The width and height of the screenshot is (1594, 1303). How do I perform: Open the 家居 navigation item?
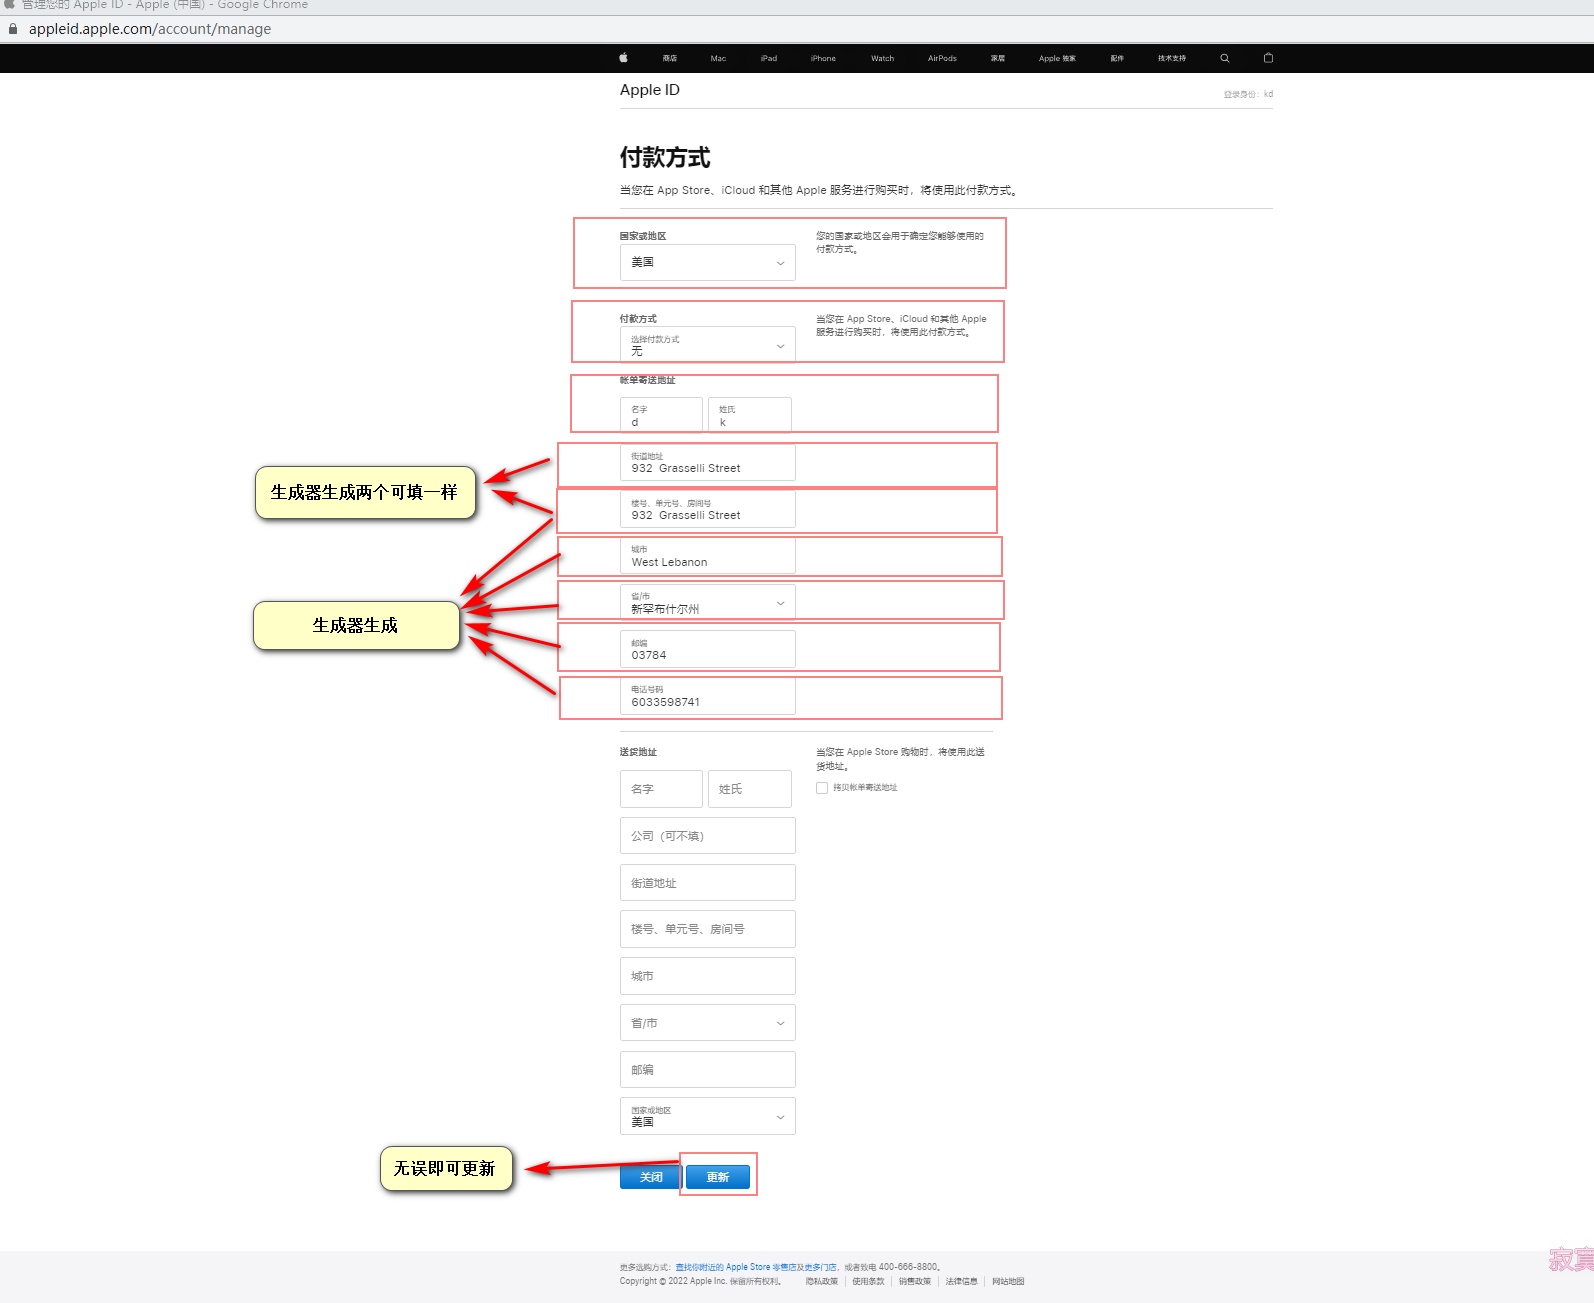click(x=998, y=58)
